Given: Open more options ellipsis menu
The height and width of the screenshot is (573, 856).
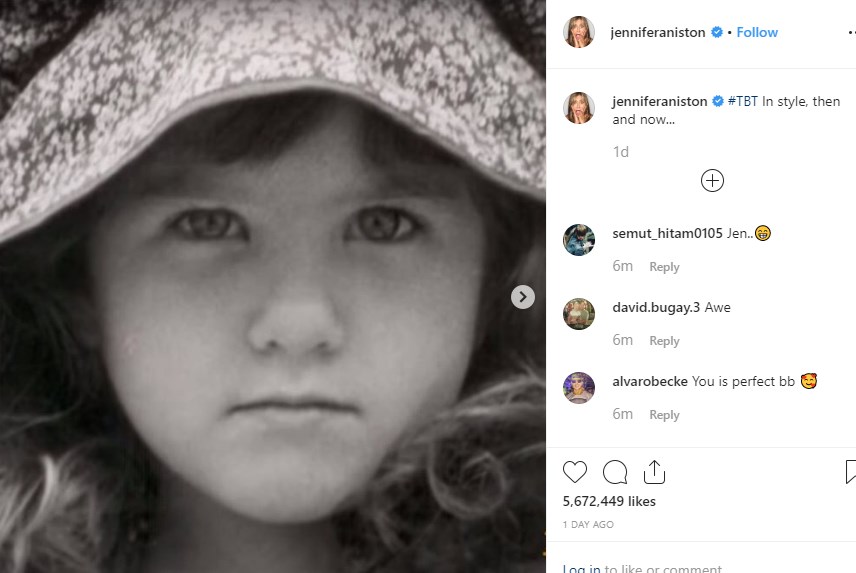Looking at the screenshot, I should coord(850,32).
